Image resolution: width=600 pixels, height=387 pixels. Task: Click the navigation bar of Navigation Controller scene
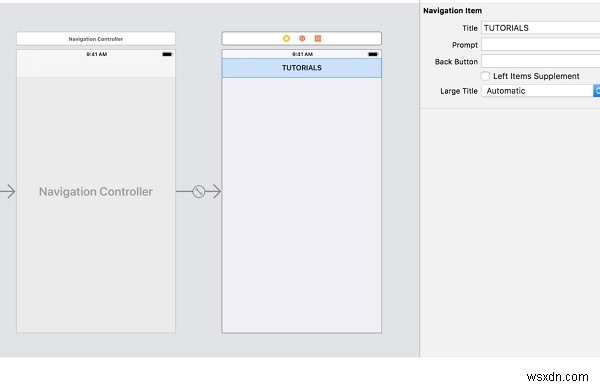coord(96,68)
